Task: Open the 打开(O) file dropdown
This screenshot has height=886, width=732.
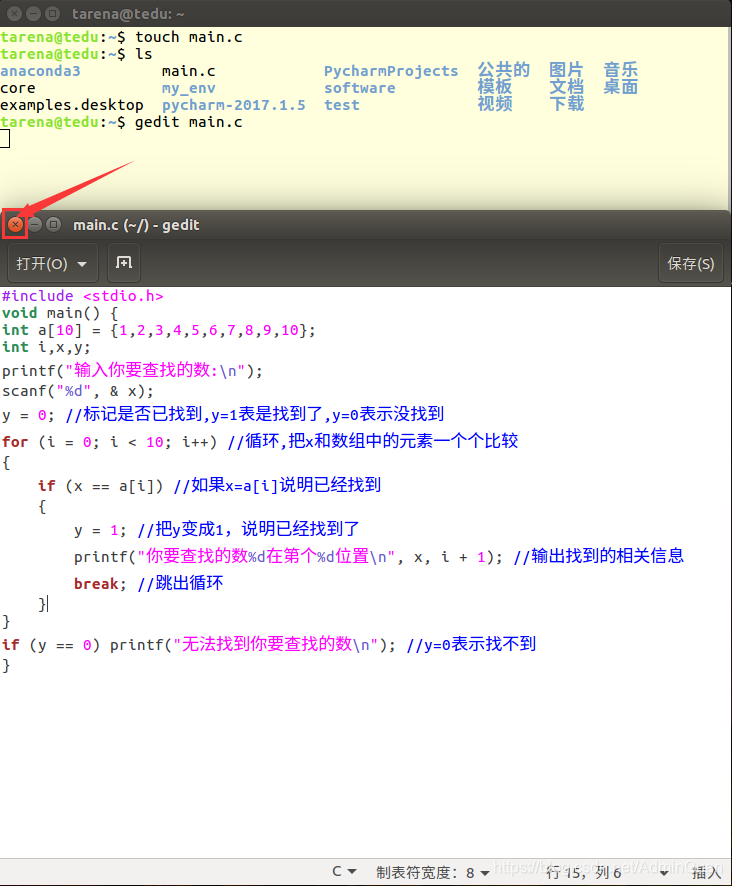Action: 52,263
